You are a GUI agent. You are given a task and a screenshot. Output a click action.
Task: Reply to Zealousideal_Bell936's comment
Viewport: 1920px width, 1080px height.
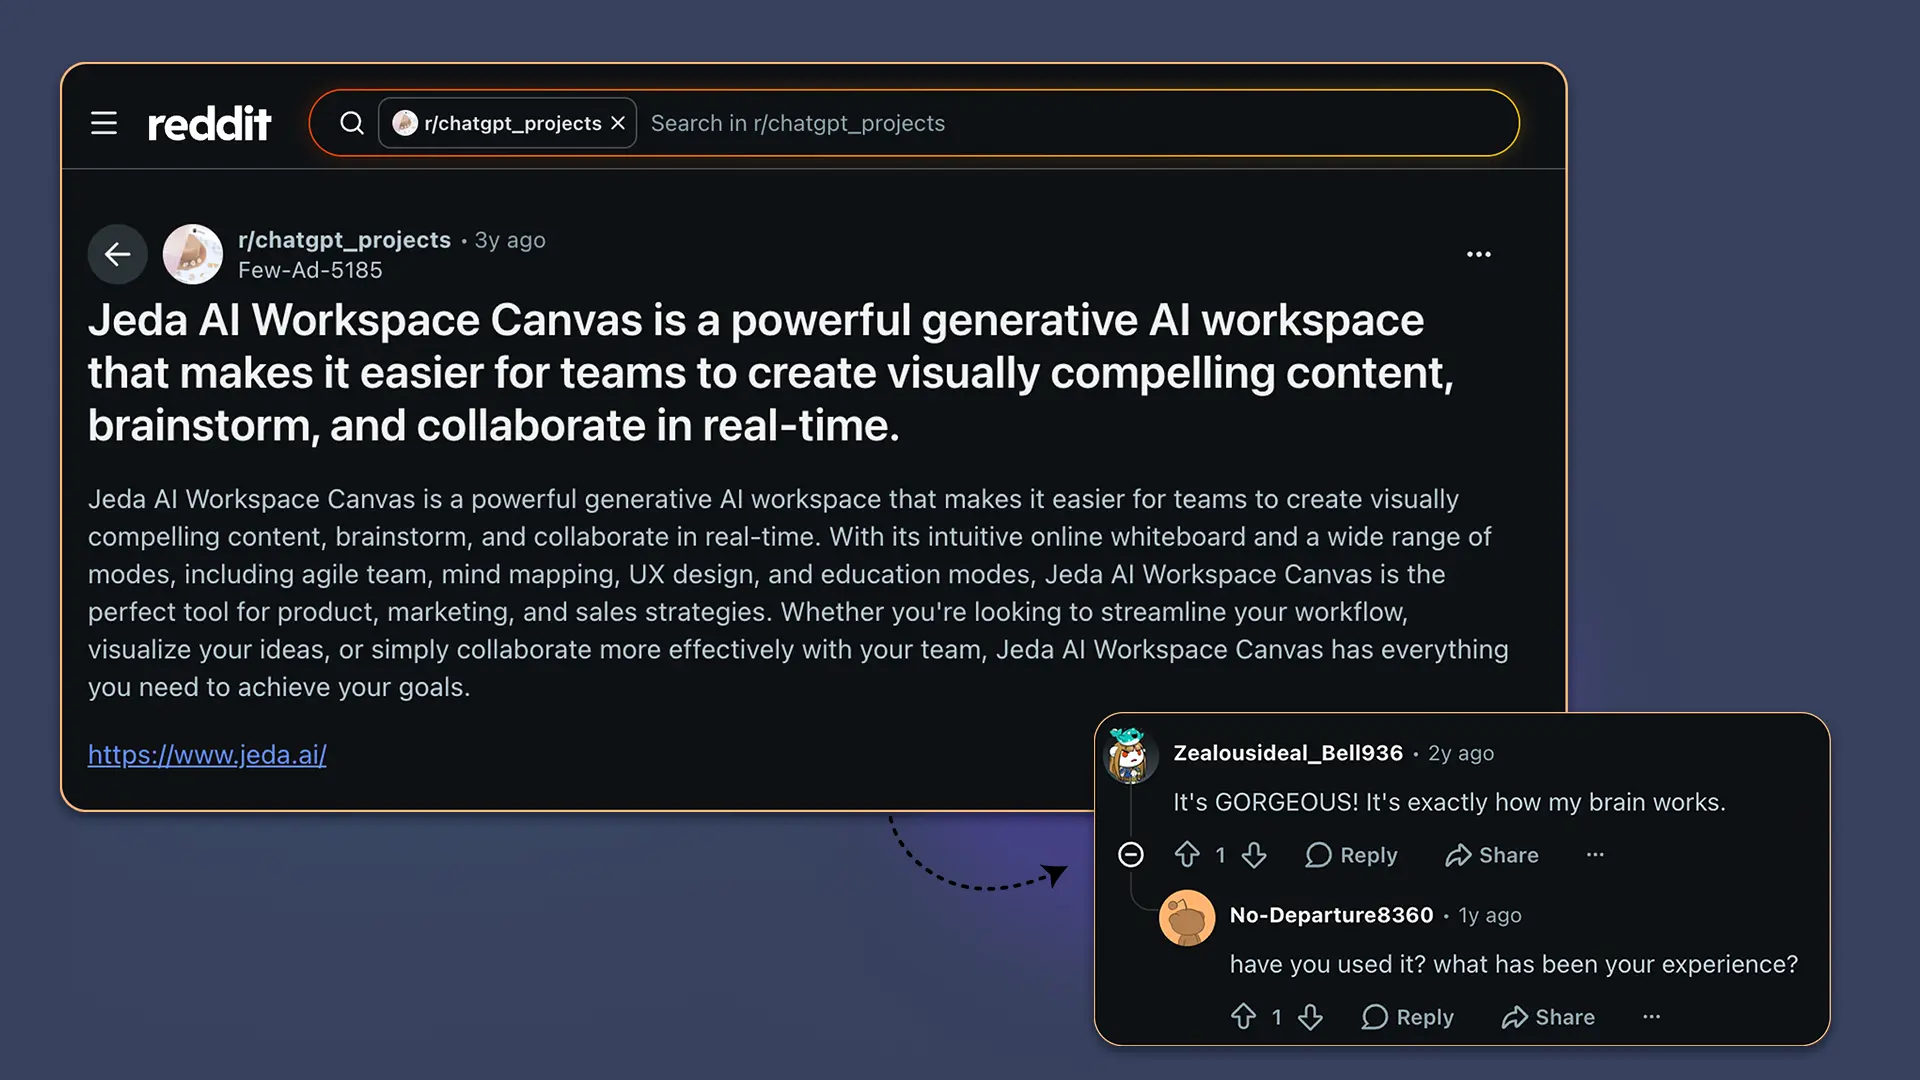tap(1351, 855)
